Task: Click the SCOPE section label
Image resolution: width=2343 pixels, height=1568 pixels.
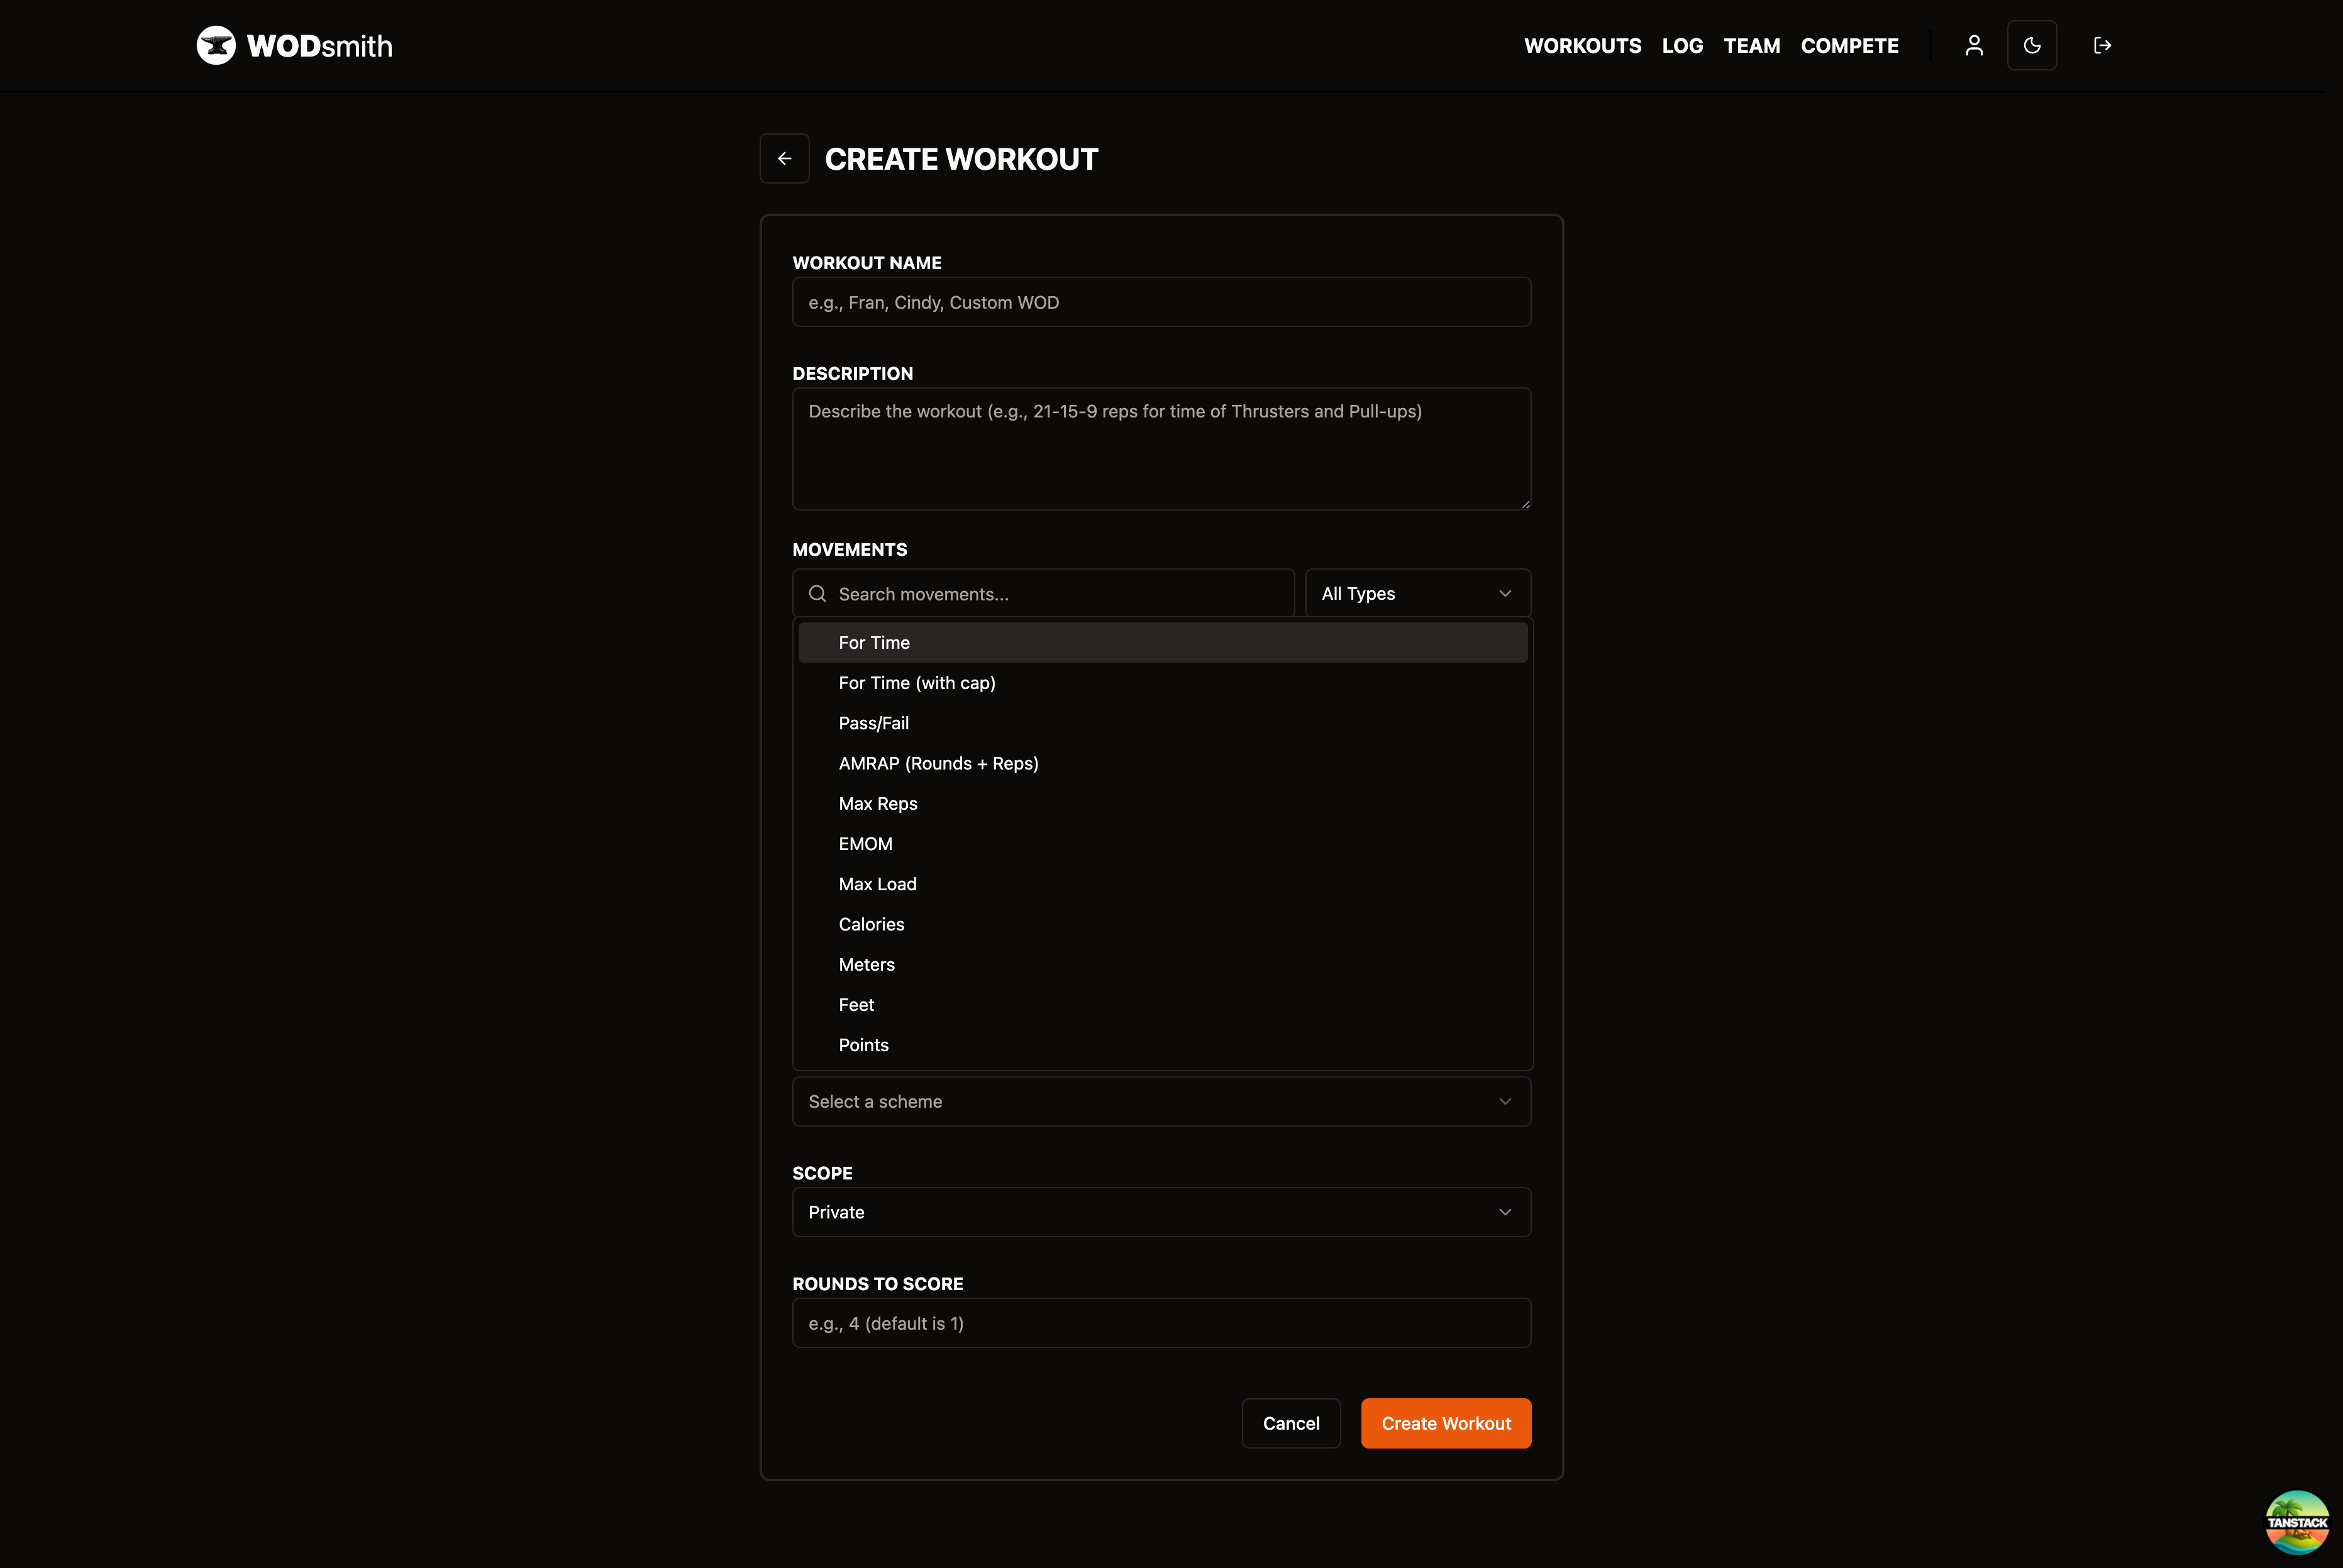Action: [823, 1174]
